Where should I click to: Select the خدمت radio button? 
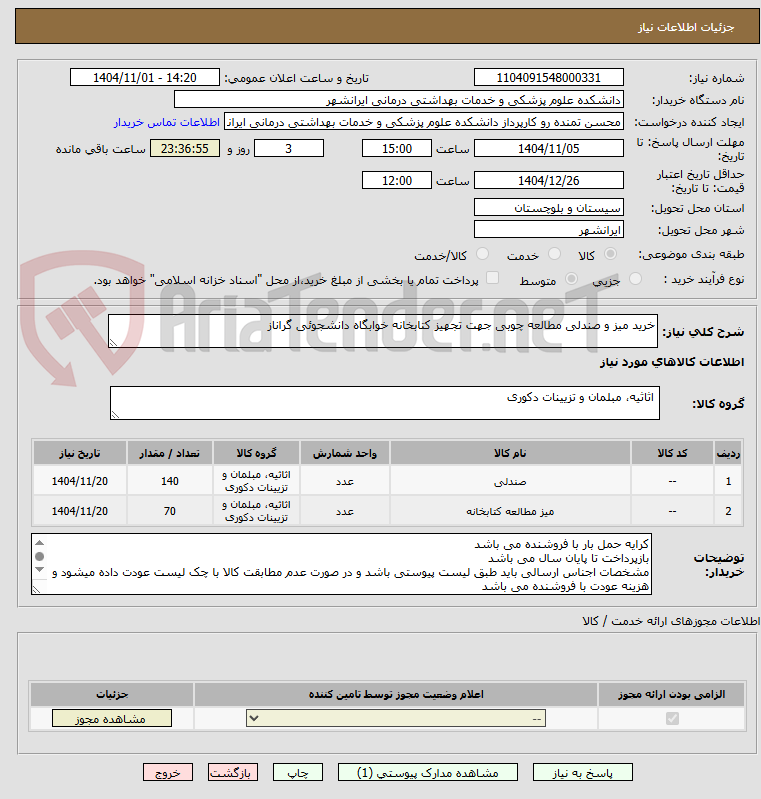pyautogui.click(x=554, y=254)
